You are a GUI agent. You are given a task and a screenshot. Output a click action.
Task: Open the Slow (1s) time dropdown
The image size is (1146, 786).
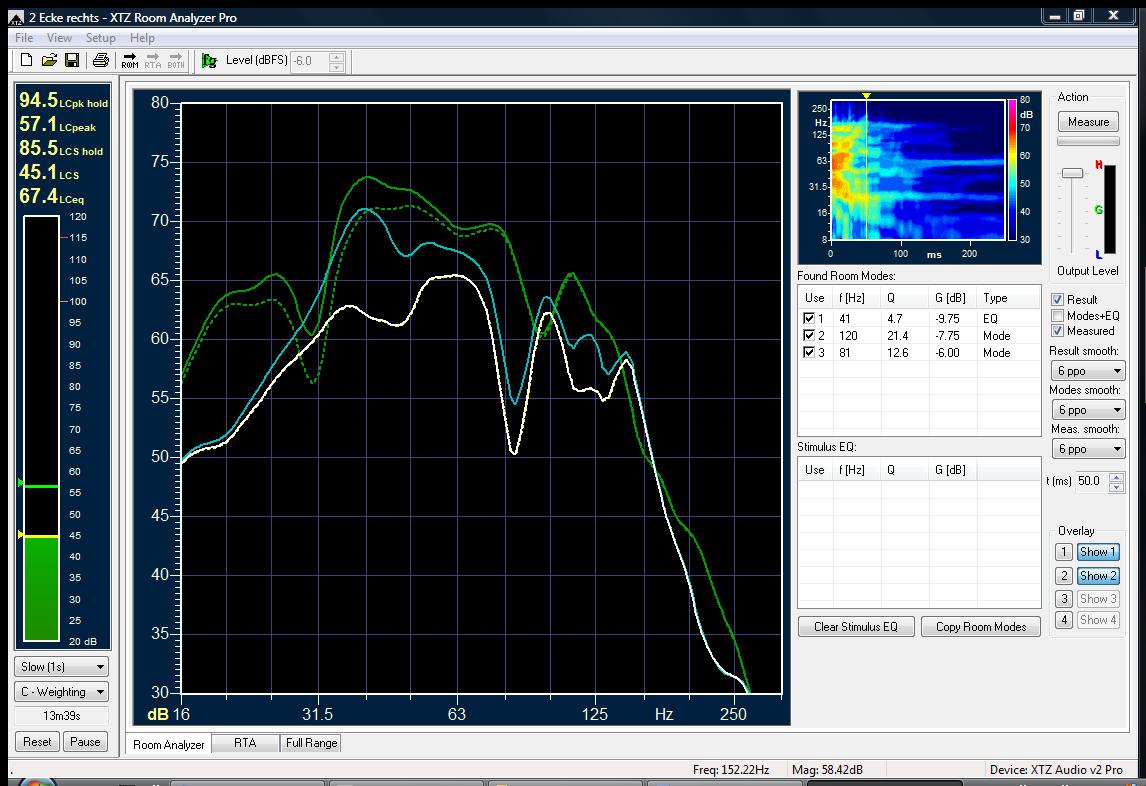pos(61,667)
